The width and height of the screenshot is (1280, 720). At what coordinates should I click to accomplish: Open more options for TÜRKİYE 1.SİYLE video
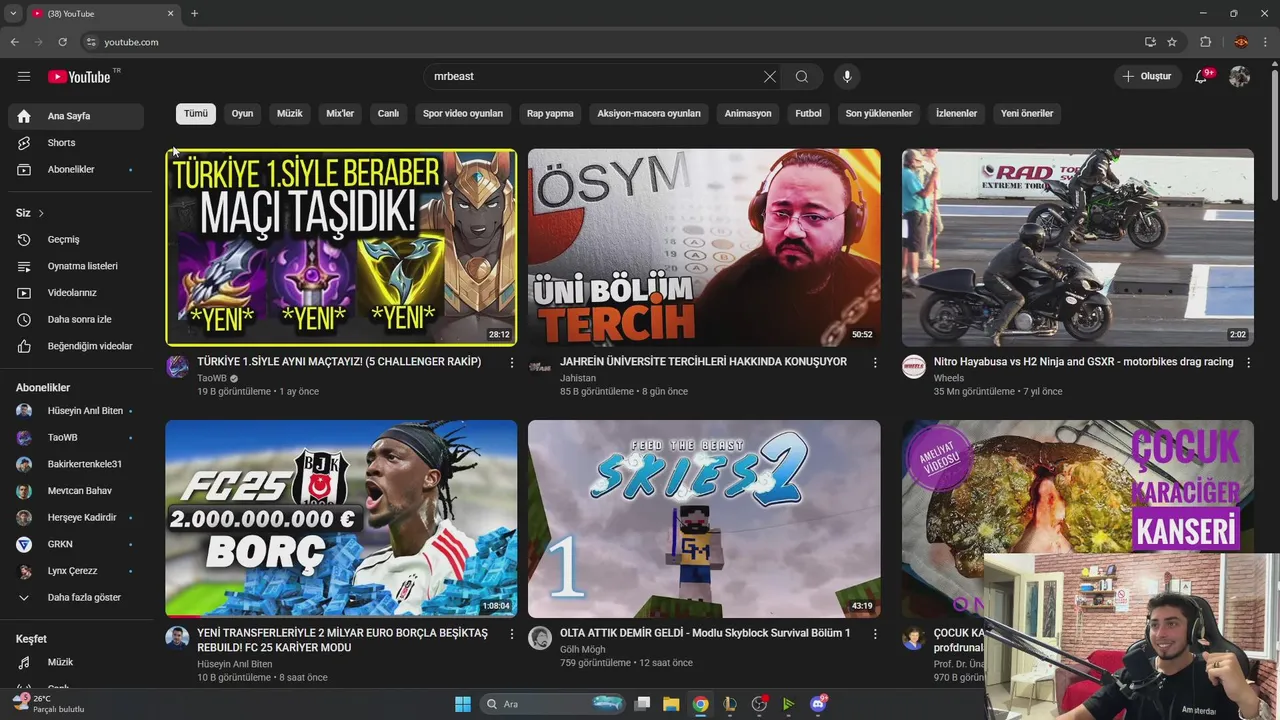coord(512,363)
